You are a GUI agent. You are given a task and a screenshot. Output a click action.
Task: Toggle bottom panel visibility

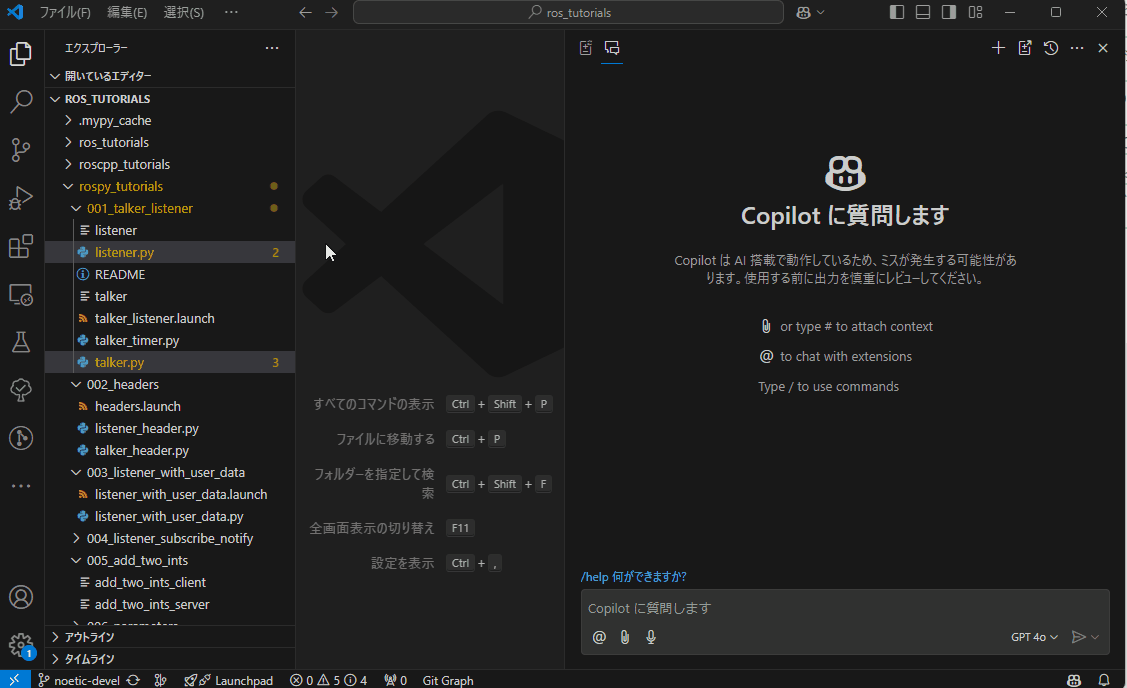coord(923,12)
